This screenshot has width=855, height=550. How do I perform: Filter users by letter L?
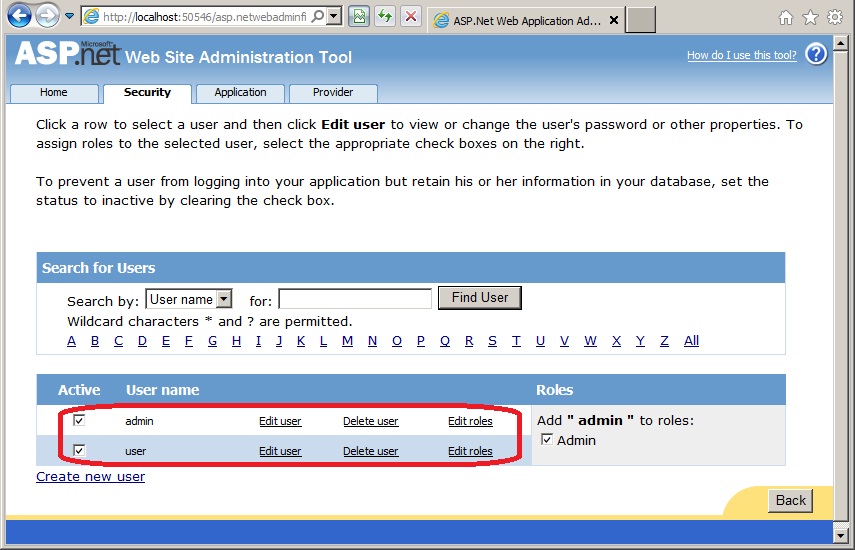point(323,341)
